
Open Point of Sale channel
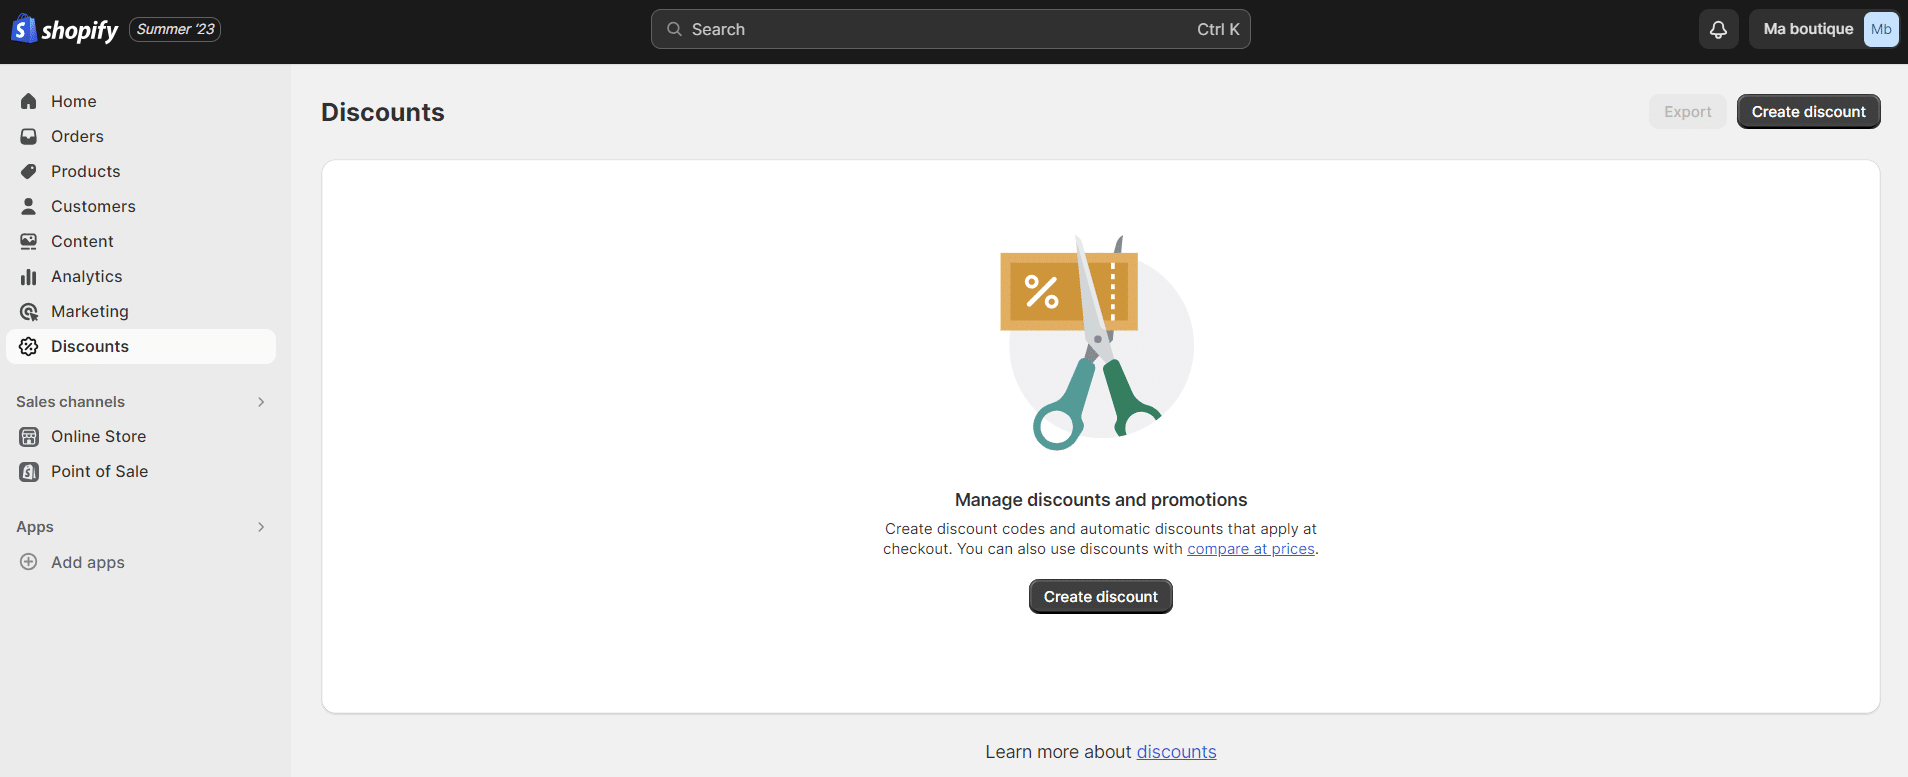(141, 471)
